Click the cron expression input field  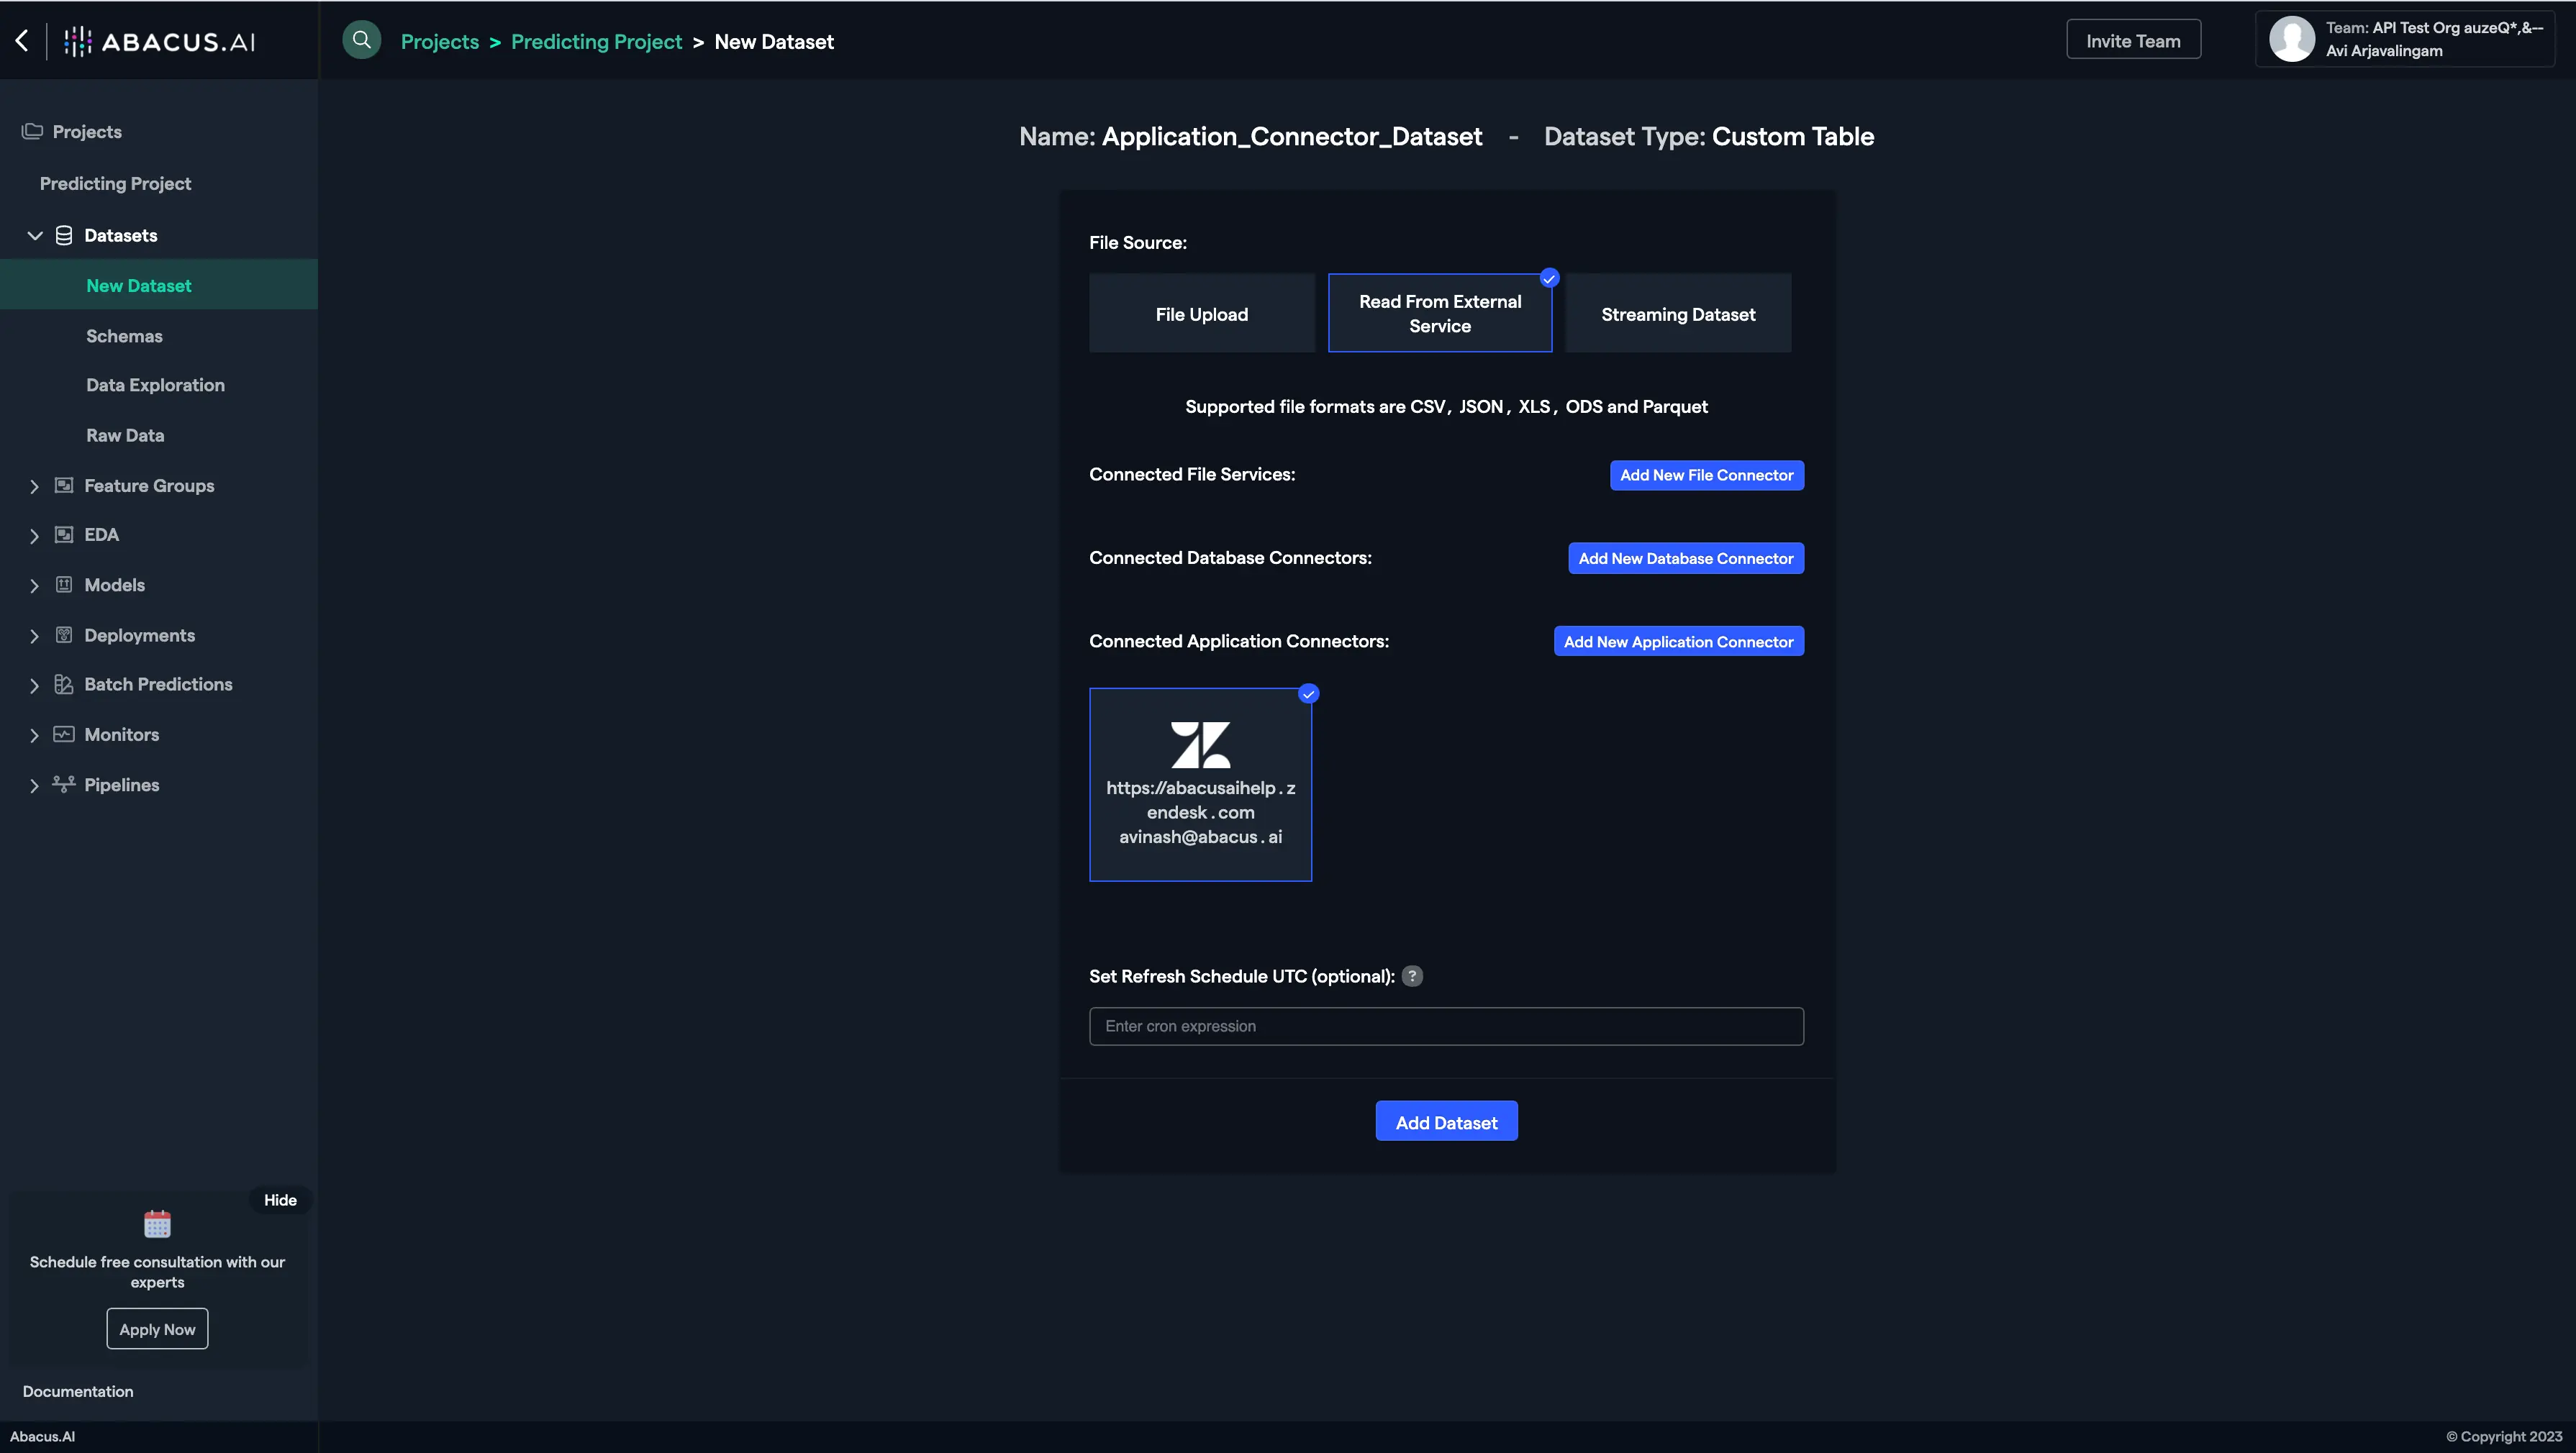(x=1446, y=1025)
